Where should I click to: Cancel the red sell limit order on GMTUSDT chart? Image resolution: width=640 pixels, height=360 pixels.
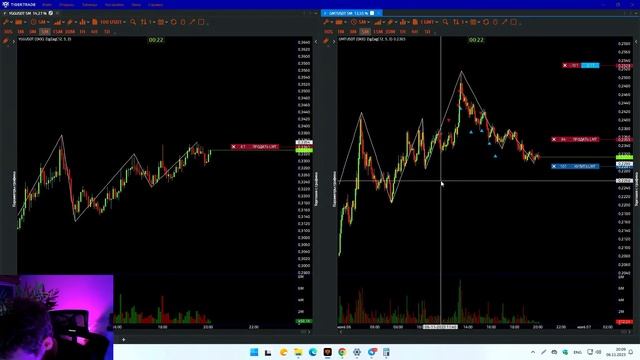pos(554,140)
